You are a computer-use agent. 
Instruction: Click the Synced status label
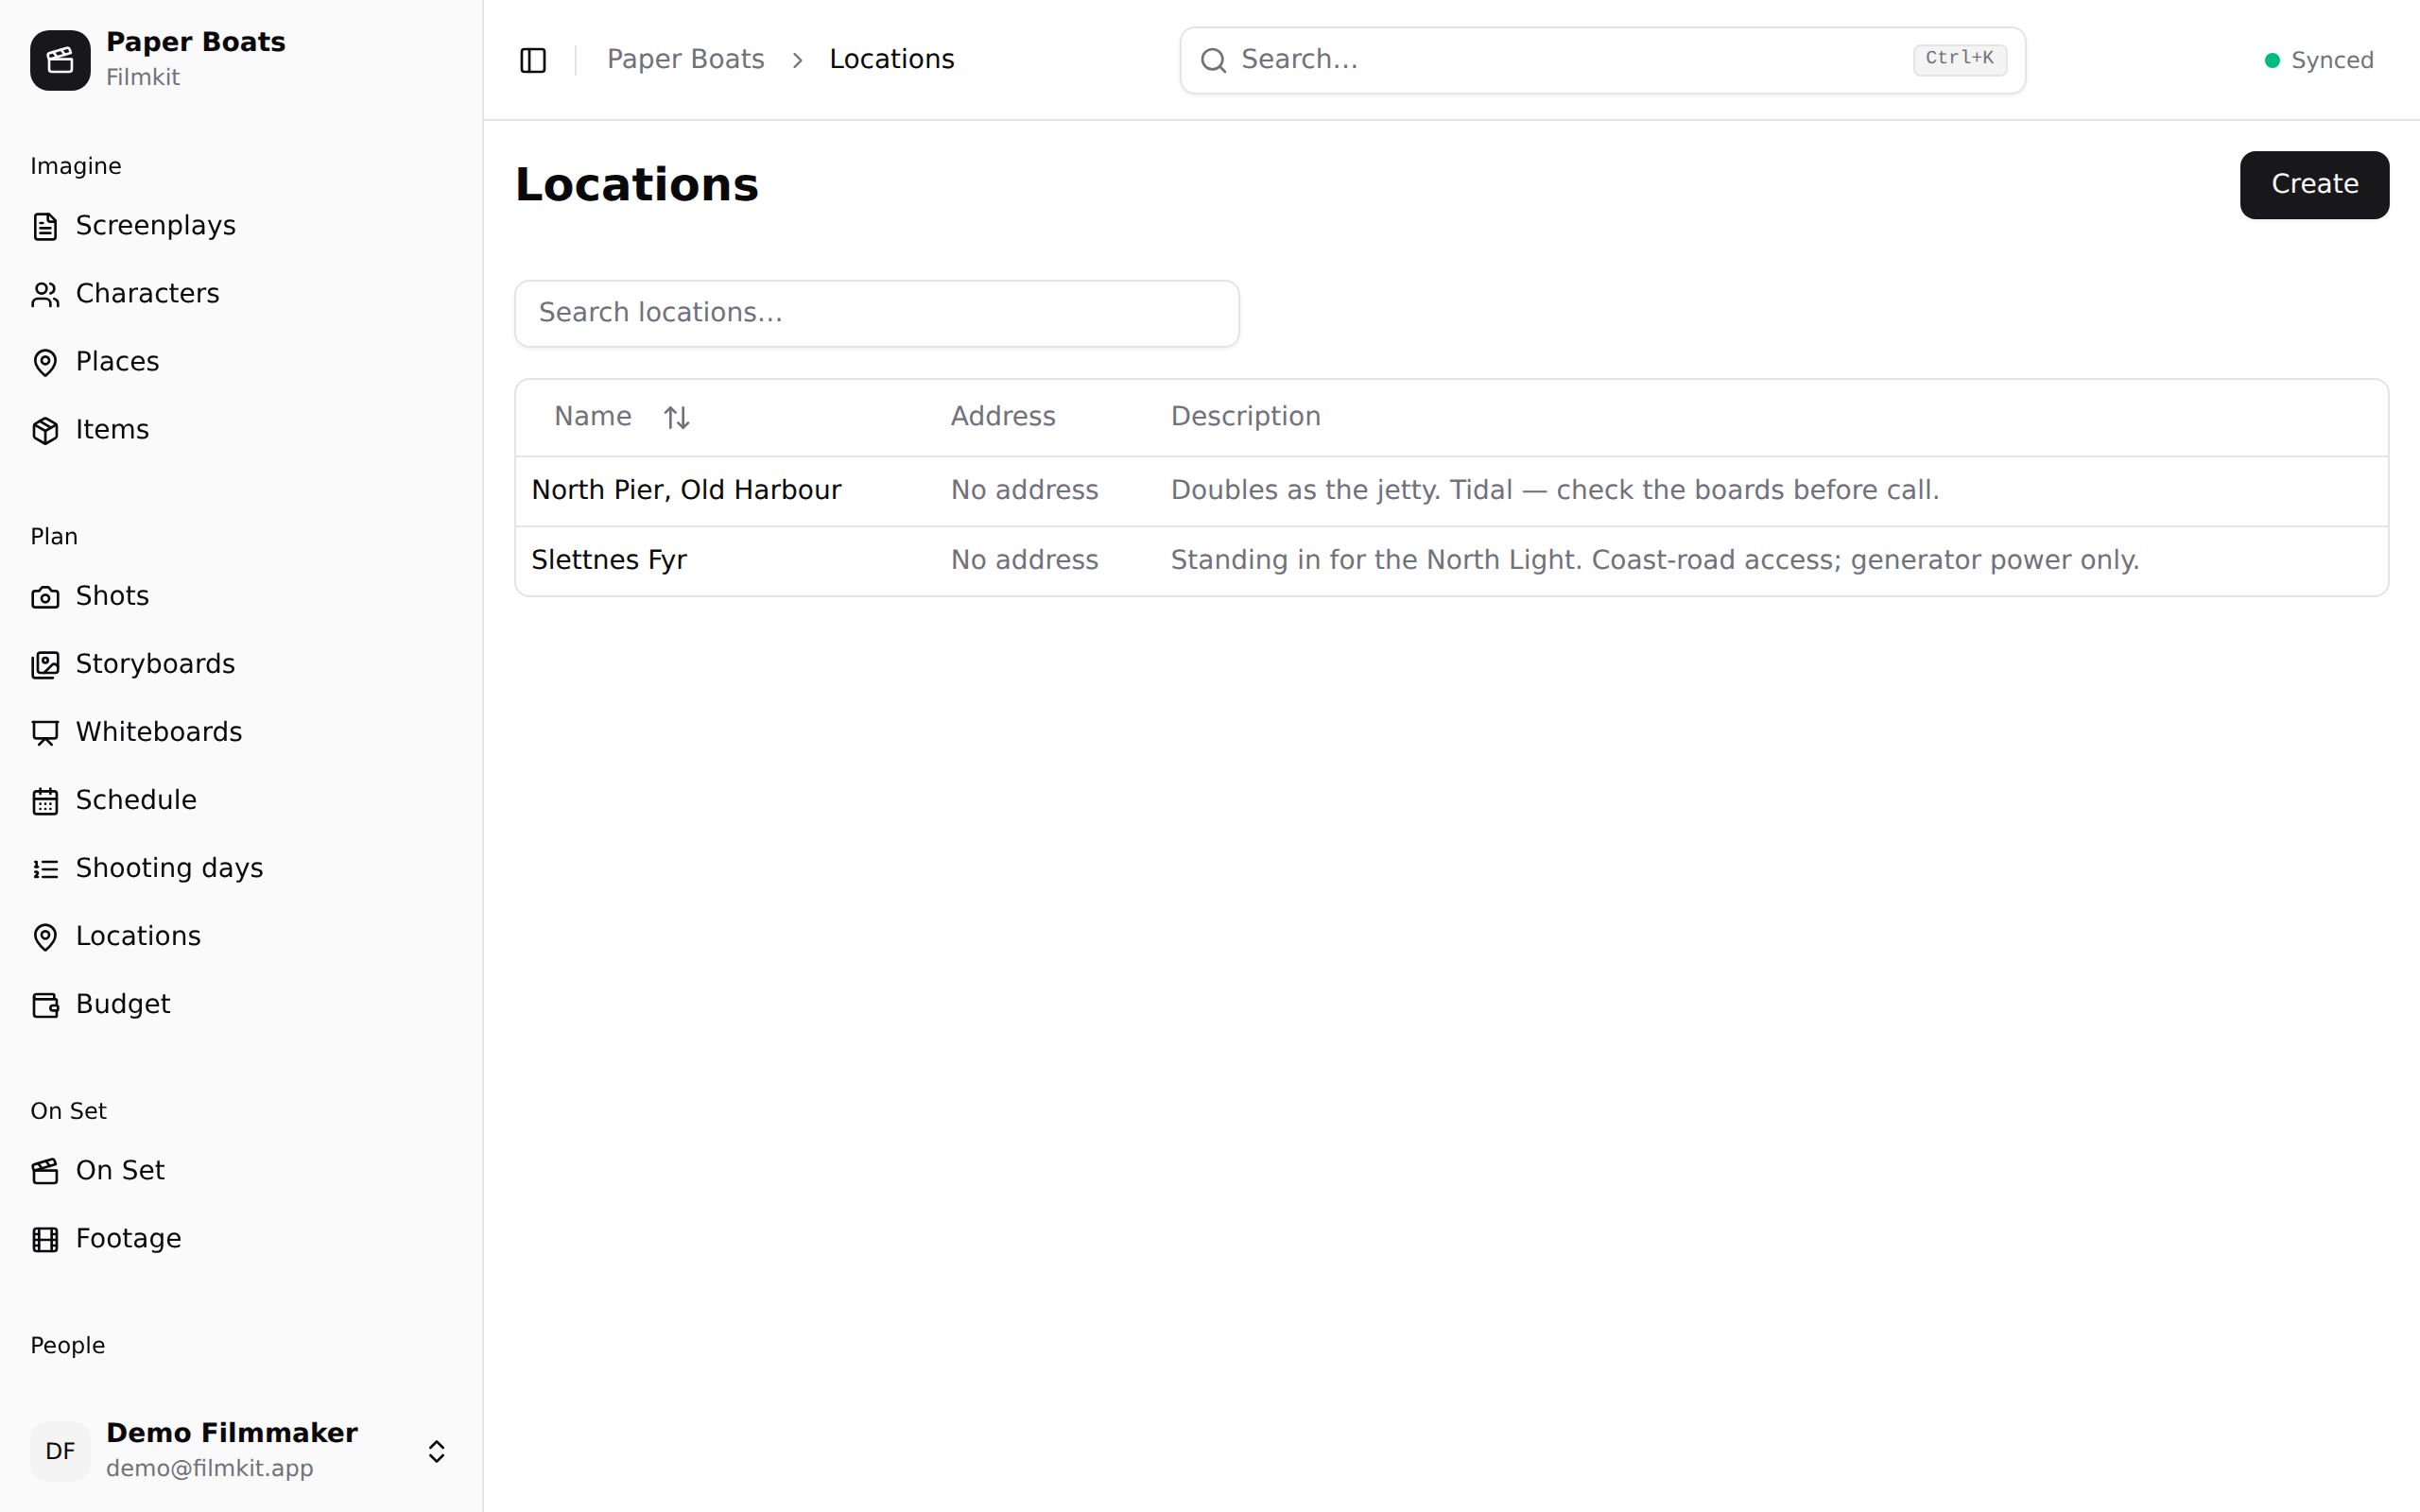(2332, 60)
